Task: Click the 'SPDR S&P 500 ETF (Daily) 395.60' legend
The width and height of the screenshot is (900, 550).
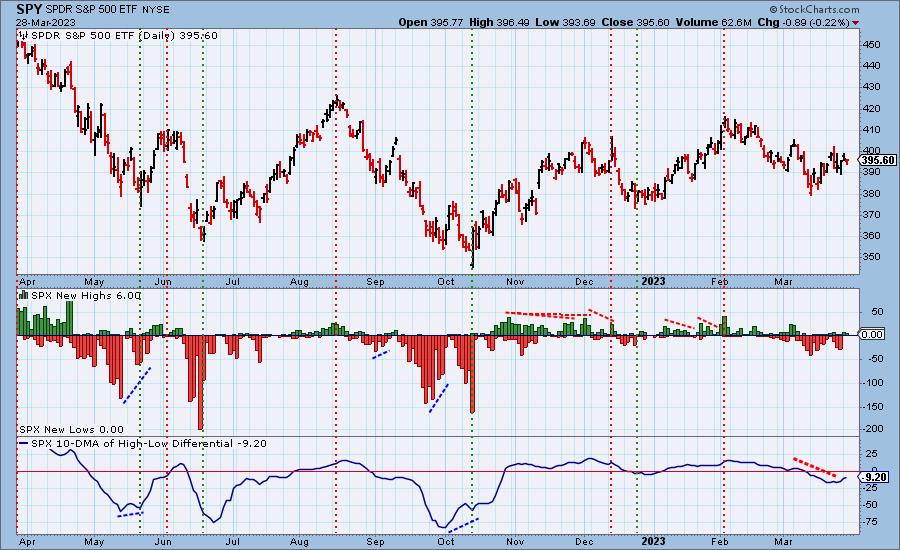Action: 124,36
